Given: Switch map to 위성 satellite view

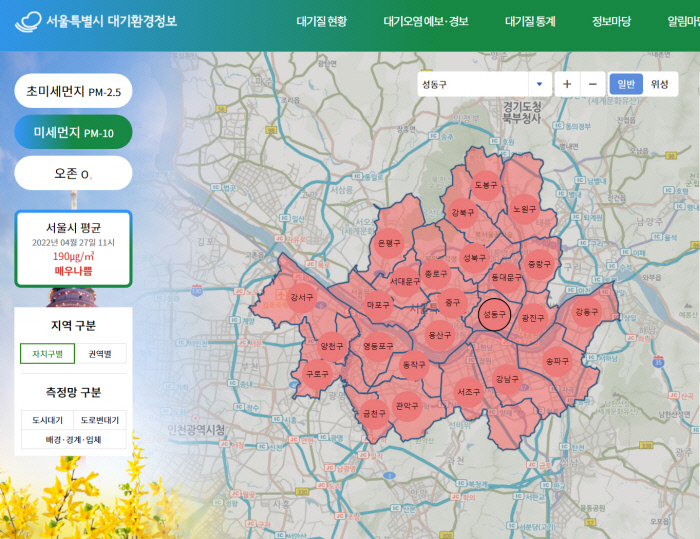Looking at the screenshot, I should [659, 84].
